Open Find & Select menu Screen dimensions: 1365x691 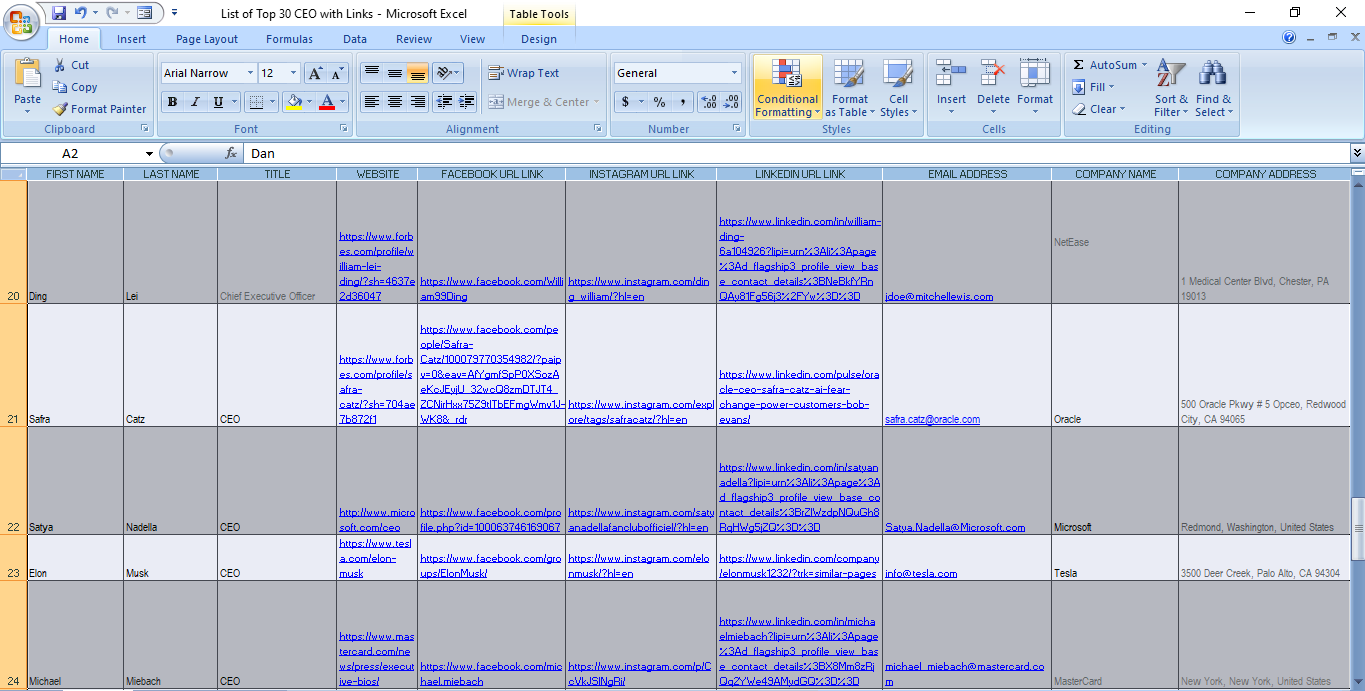(x=1213, y=88)
